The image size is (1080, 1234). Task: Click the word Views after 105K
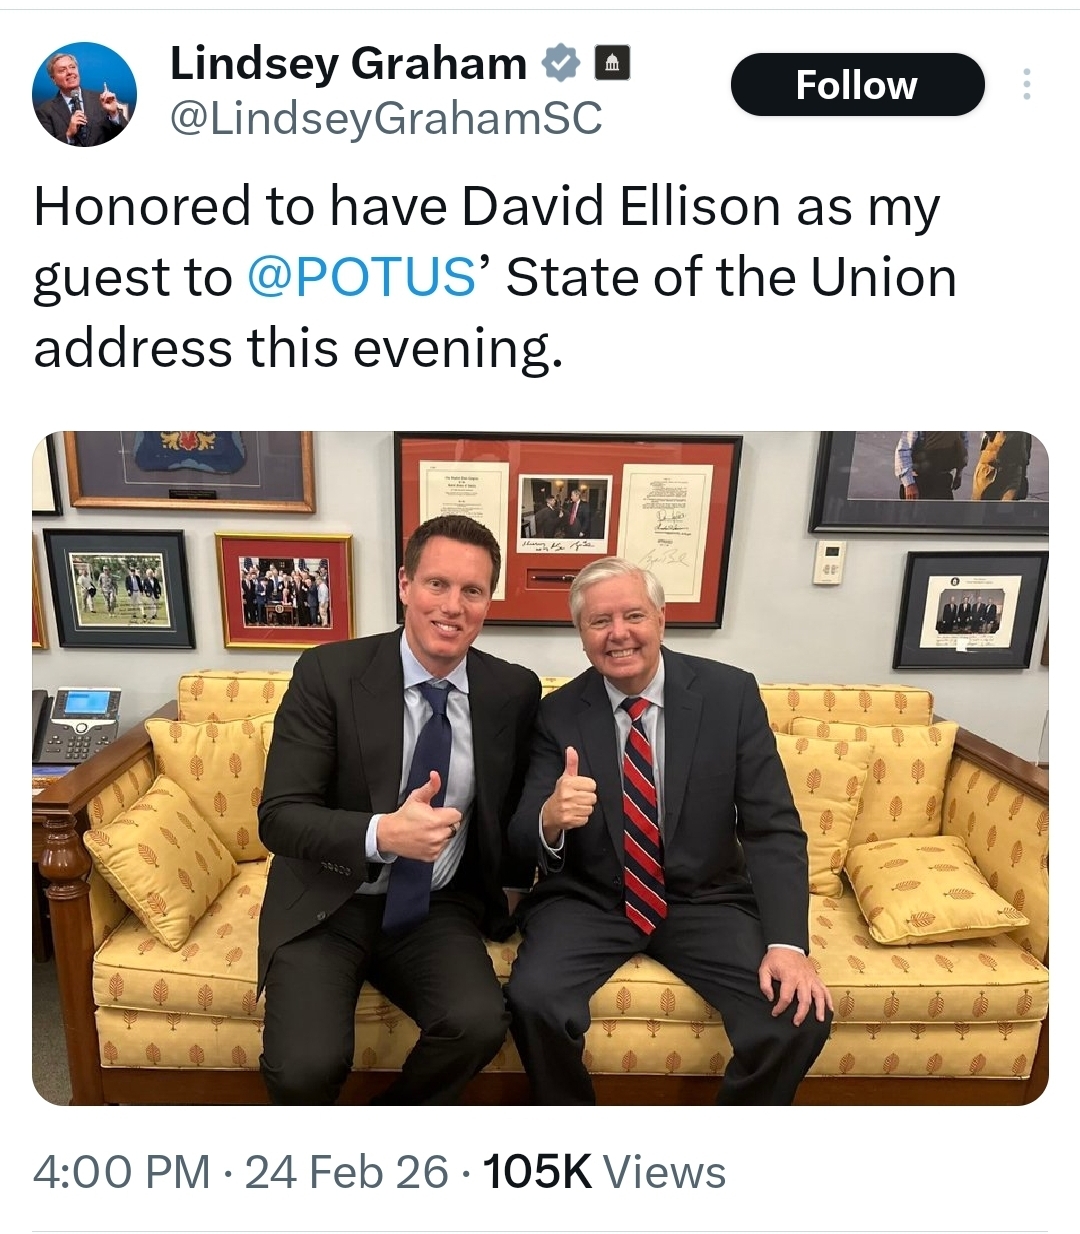(x=665, y=1171)
